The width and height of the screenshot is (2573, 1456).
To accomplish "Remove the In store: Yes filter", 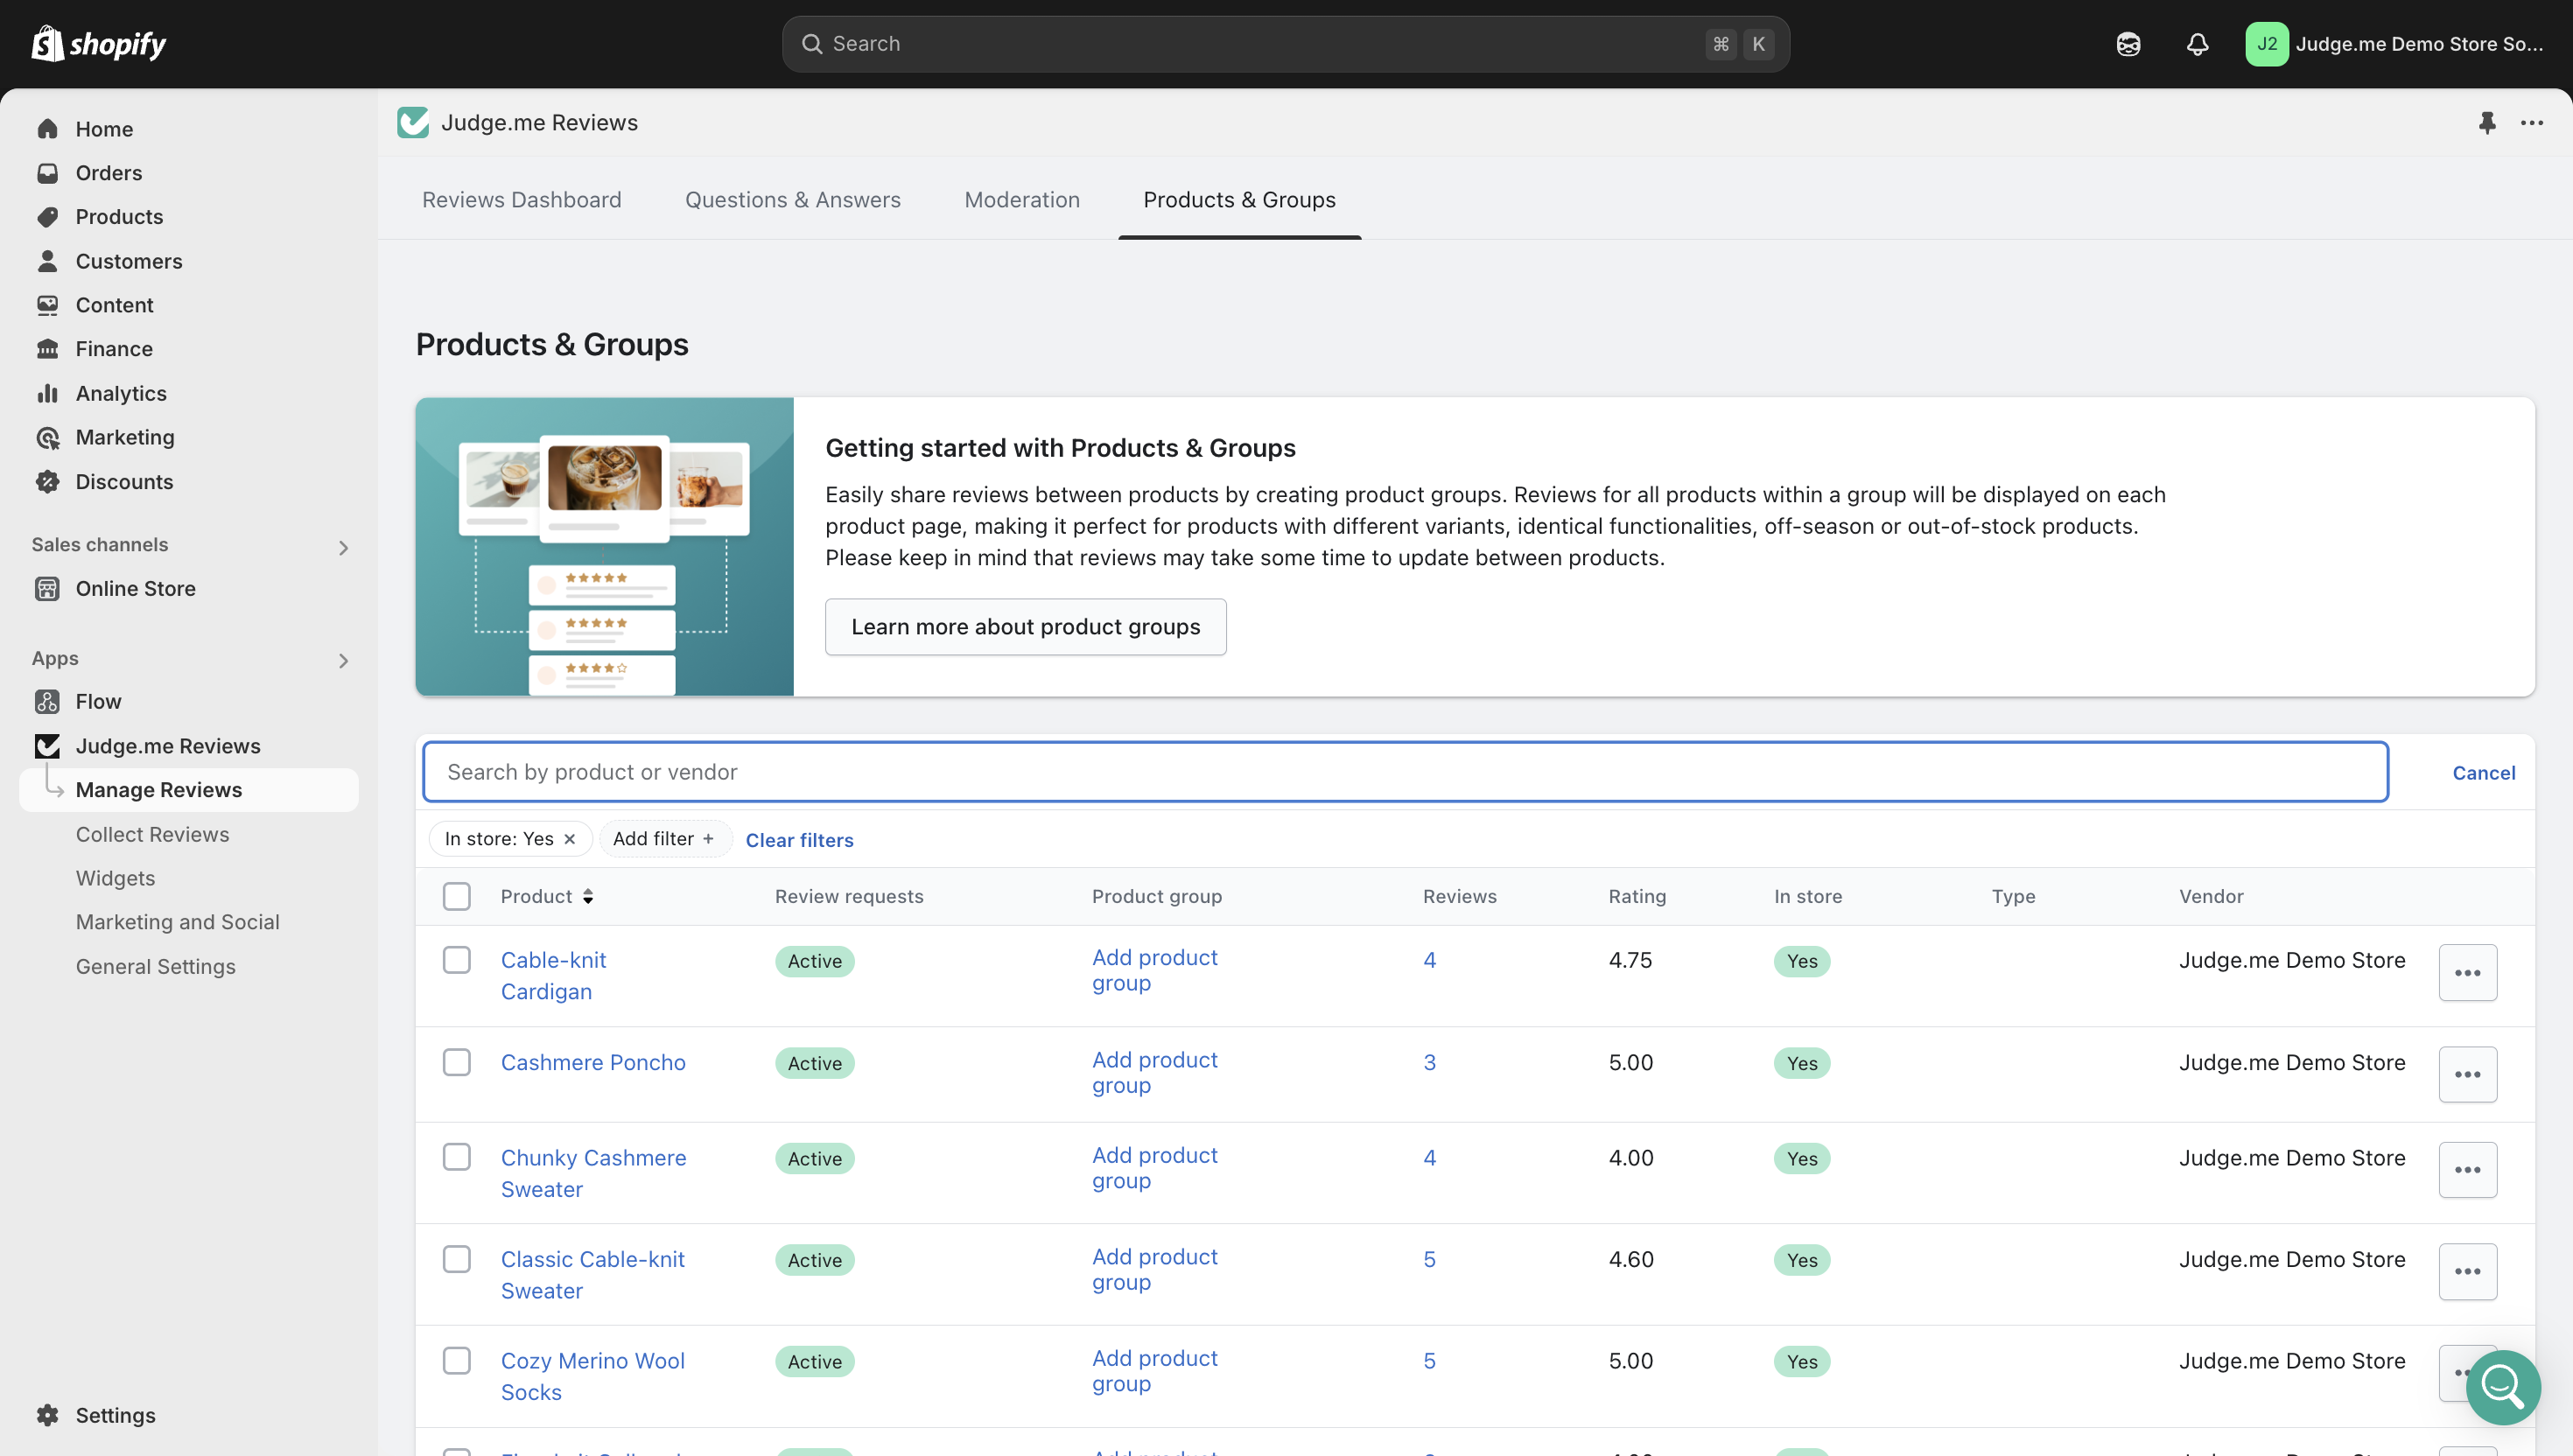I will 570,839.
